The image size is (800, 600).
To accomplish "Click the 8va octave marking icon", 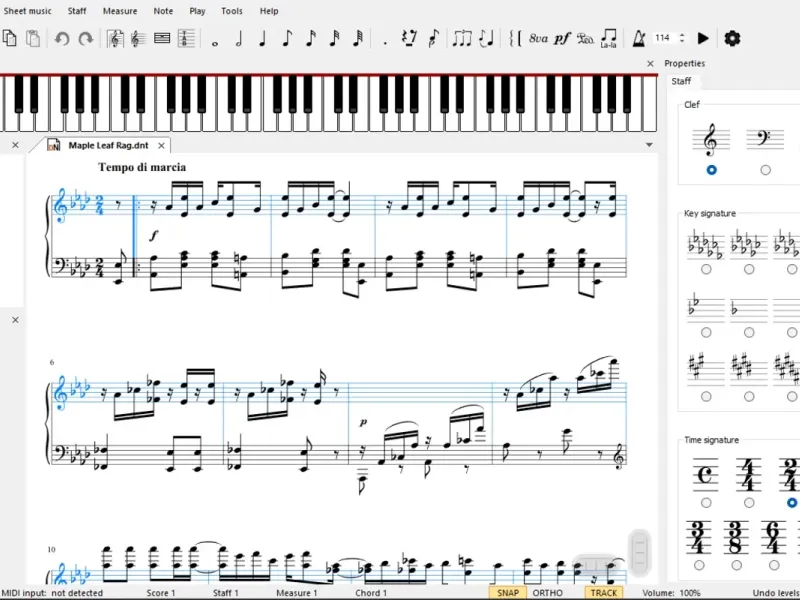I will (538, 39).
